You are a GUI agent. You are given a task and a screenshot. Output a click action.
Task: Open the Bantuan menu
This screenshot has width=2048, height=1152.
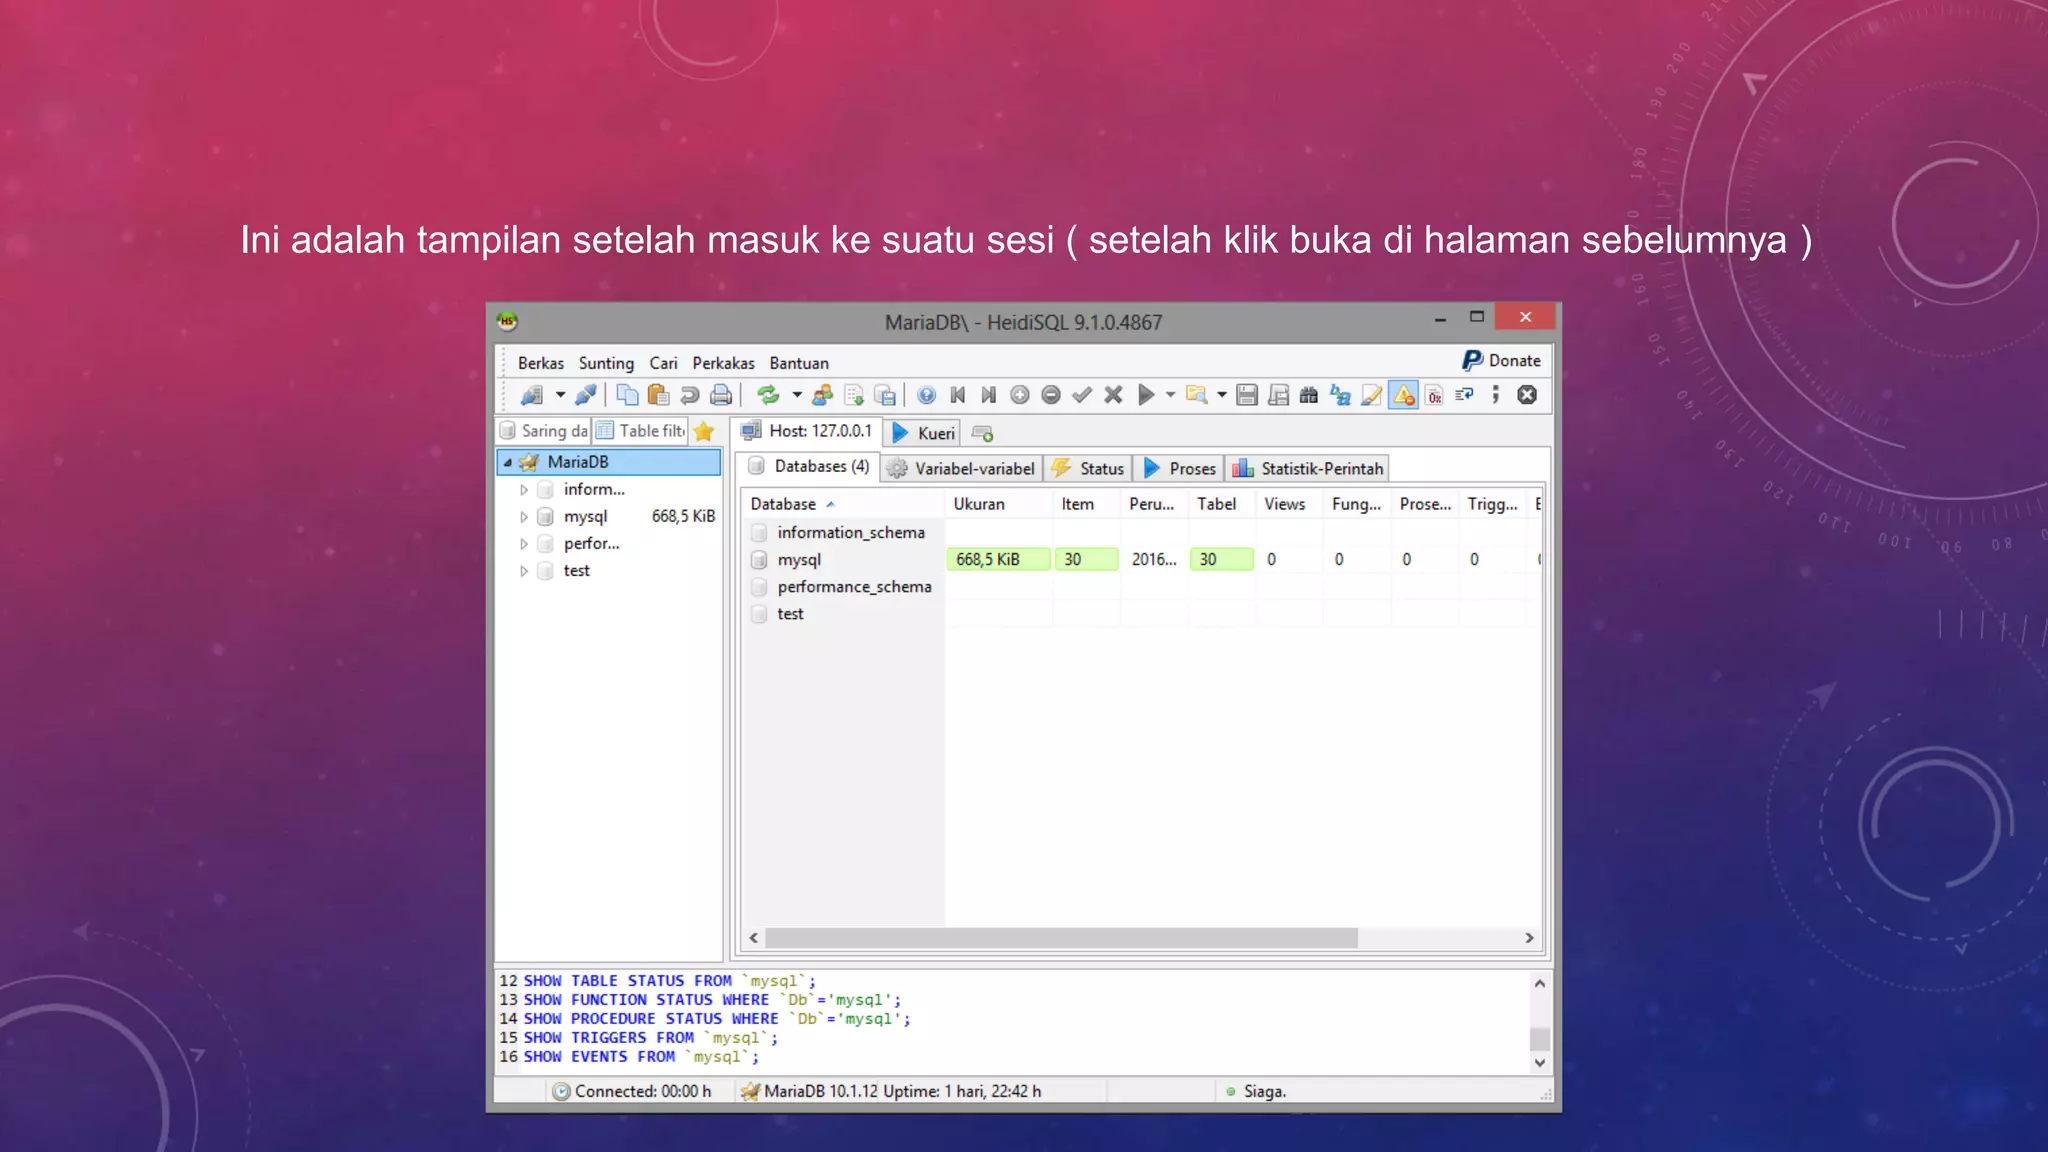[x=799, y=363]
